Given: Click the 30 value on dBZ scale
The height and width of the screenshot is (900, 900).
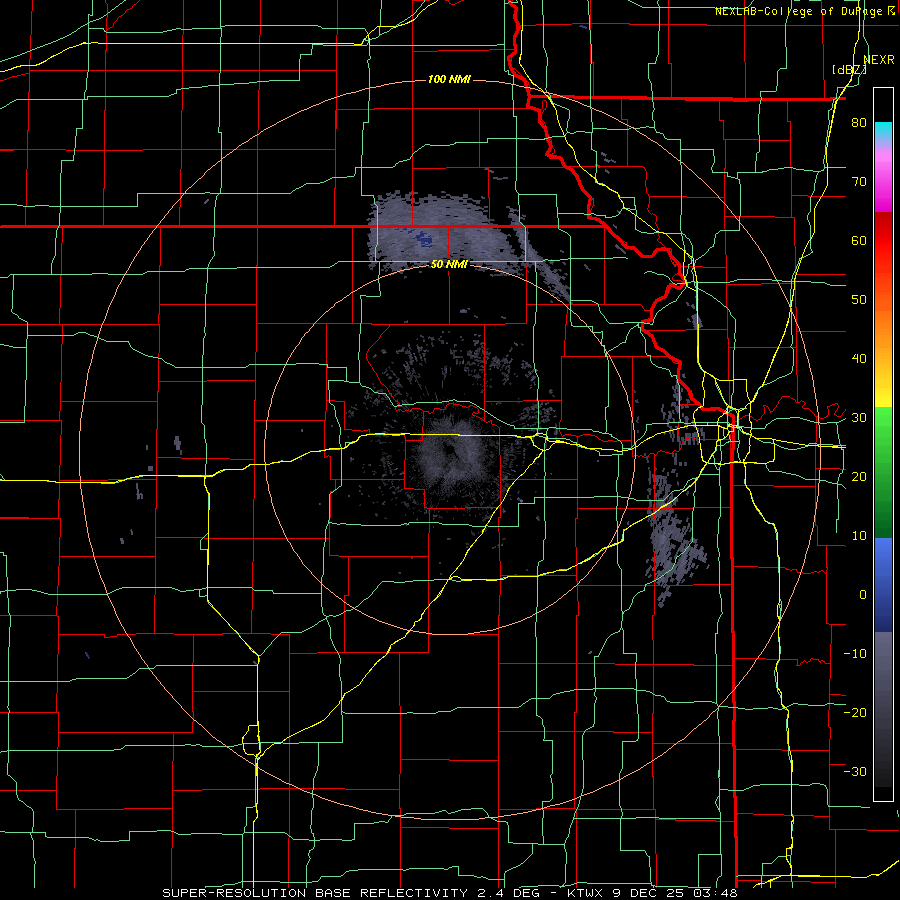Looking at the screenshot, I should tap(859, 417).
